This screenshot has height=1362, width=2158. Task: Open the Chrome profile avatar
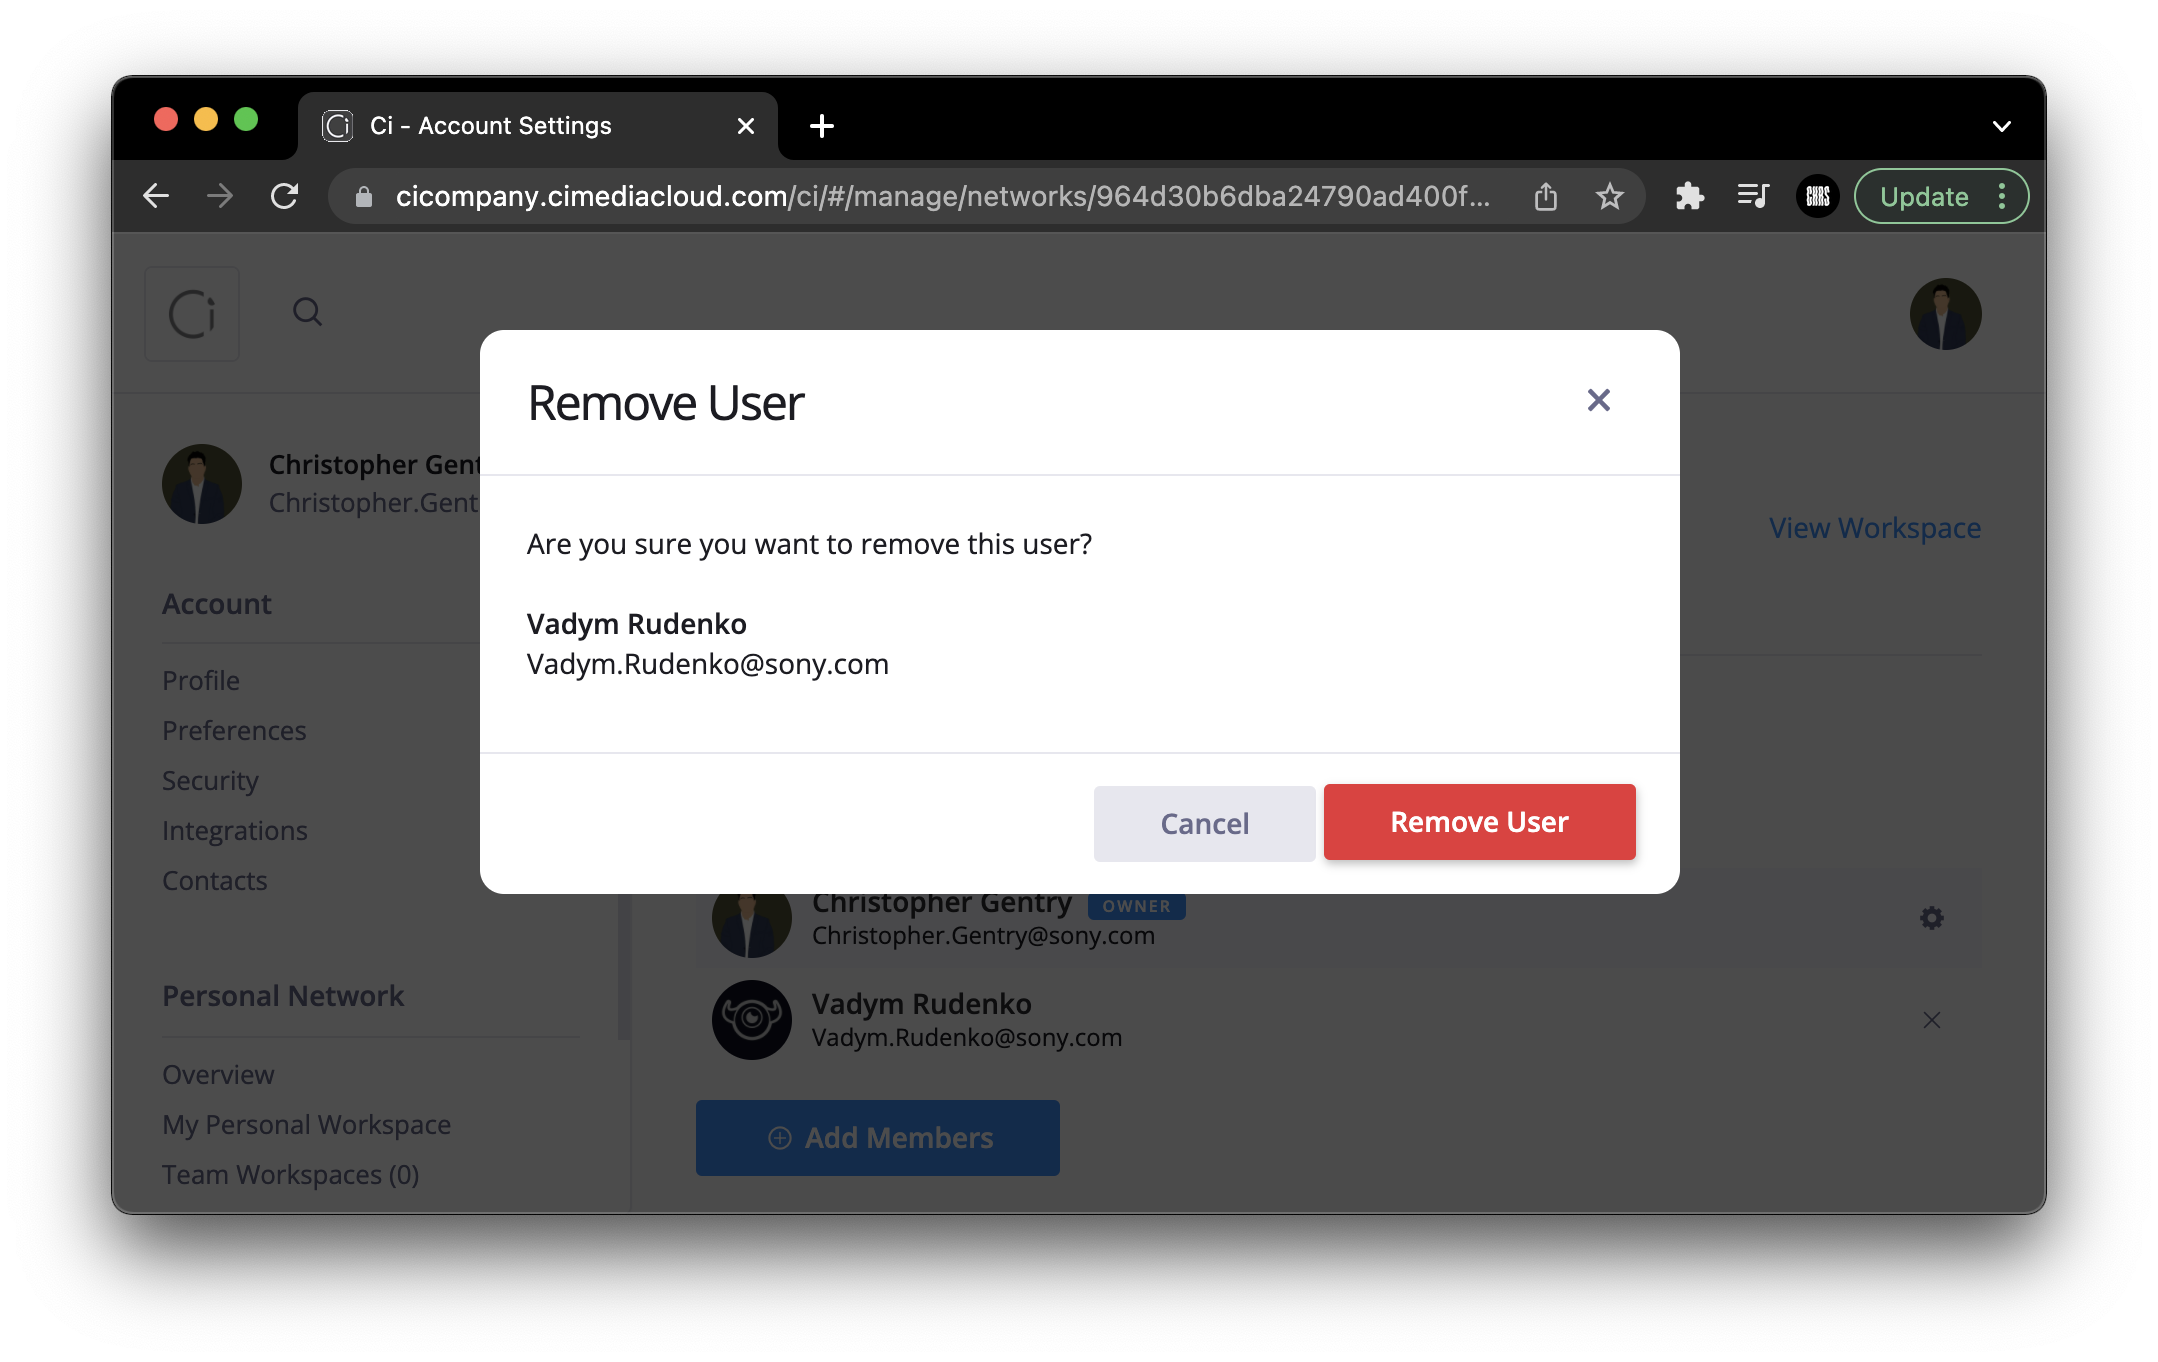pos(1818,196)
